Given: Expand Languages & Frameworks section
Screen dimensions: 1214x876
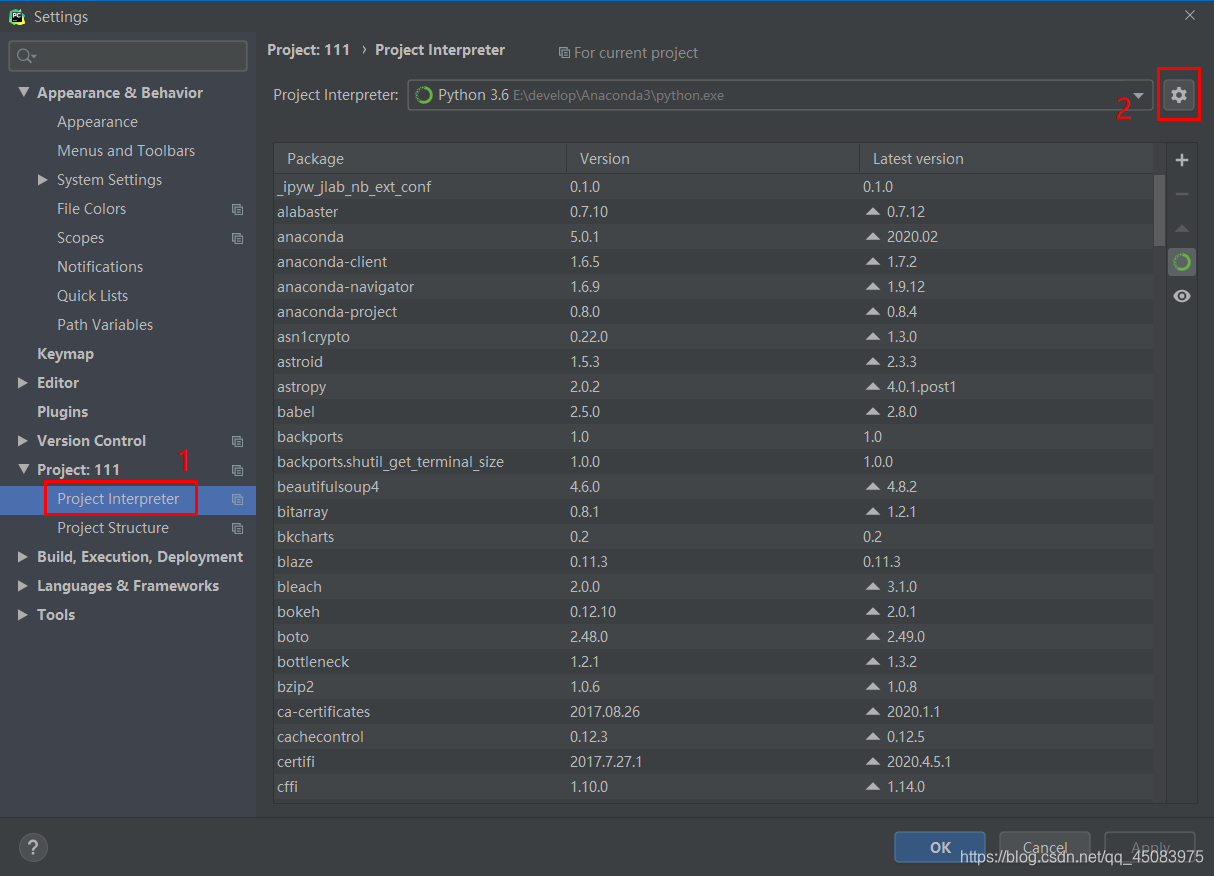Looking at the screenshot, I should point(23,586).
